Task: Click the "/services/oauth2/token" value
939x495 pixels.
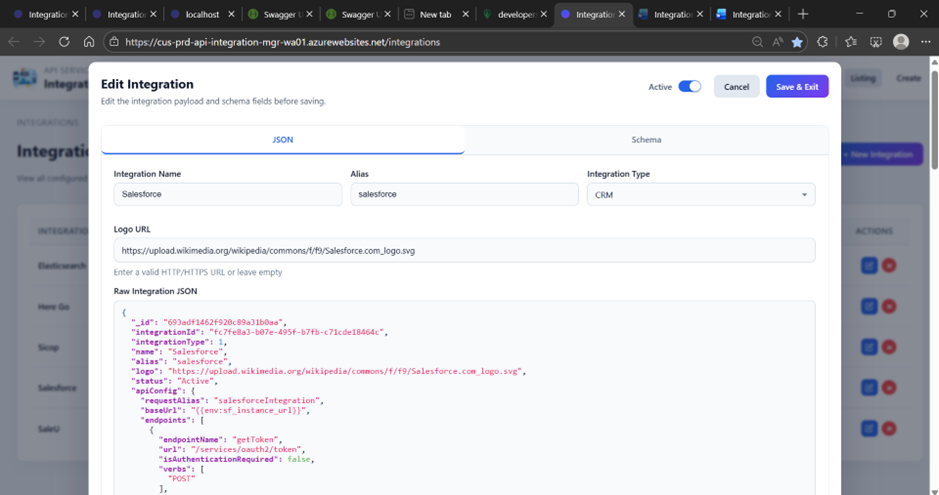Action: coord(247,450)
